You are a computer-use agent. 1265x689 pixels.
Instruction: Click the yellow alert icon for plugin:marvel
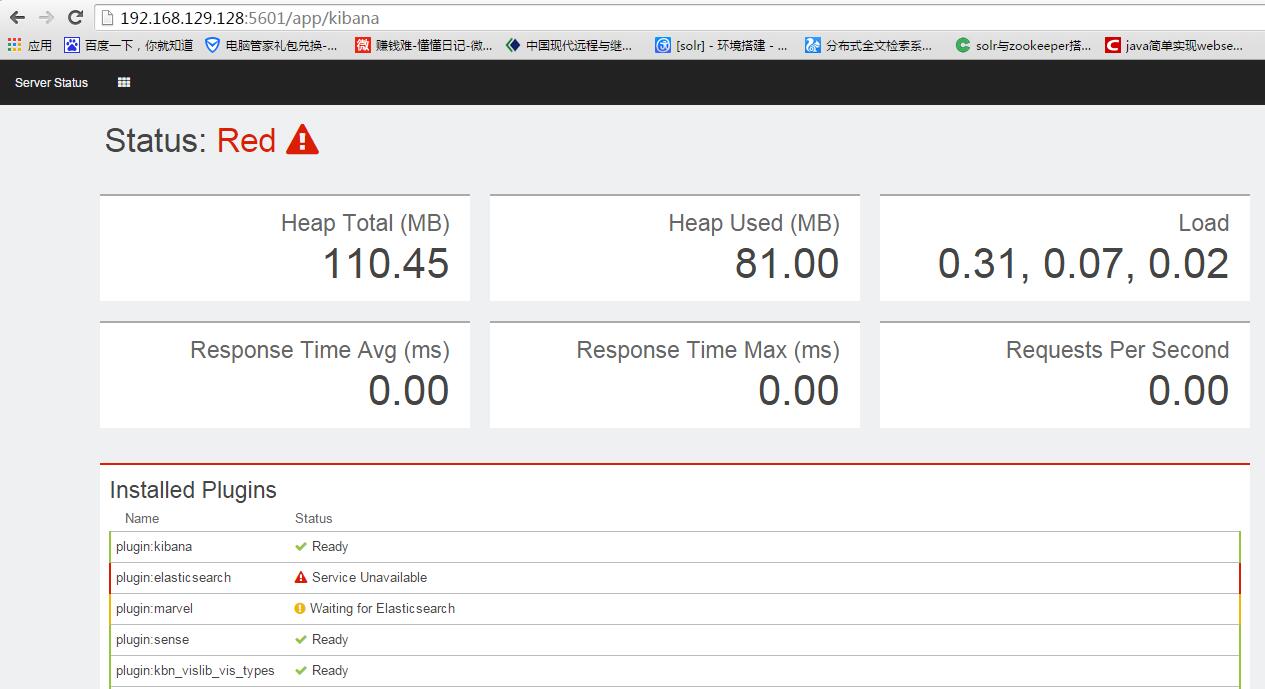300,608
